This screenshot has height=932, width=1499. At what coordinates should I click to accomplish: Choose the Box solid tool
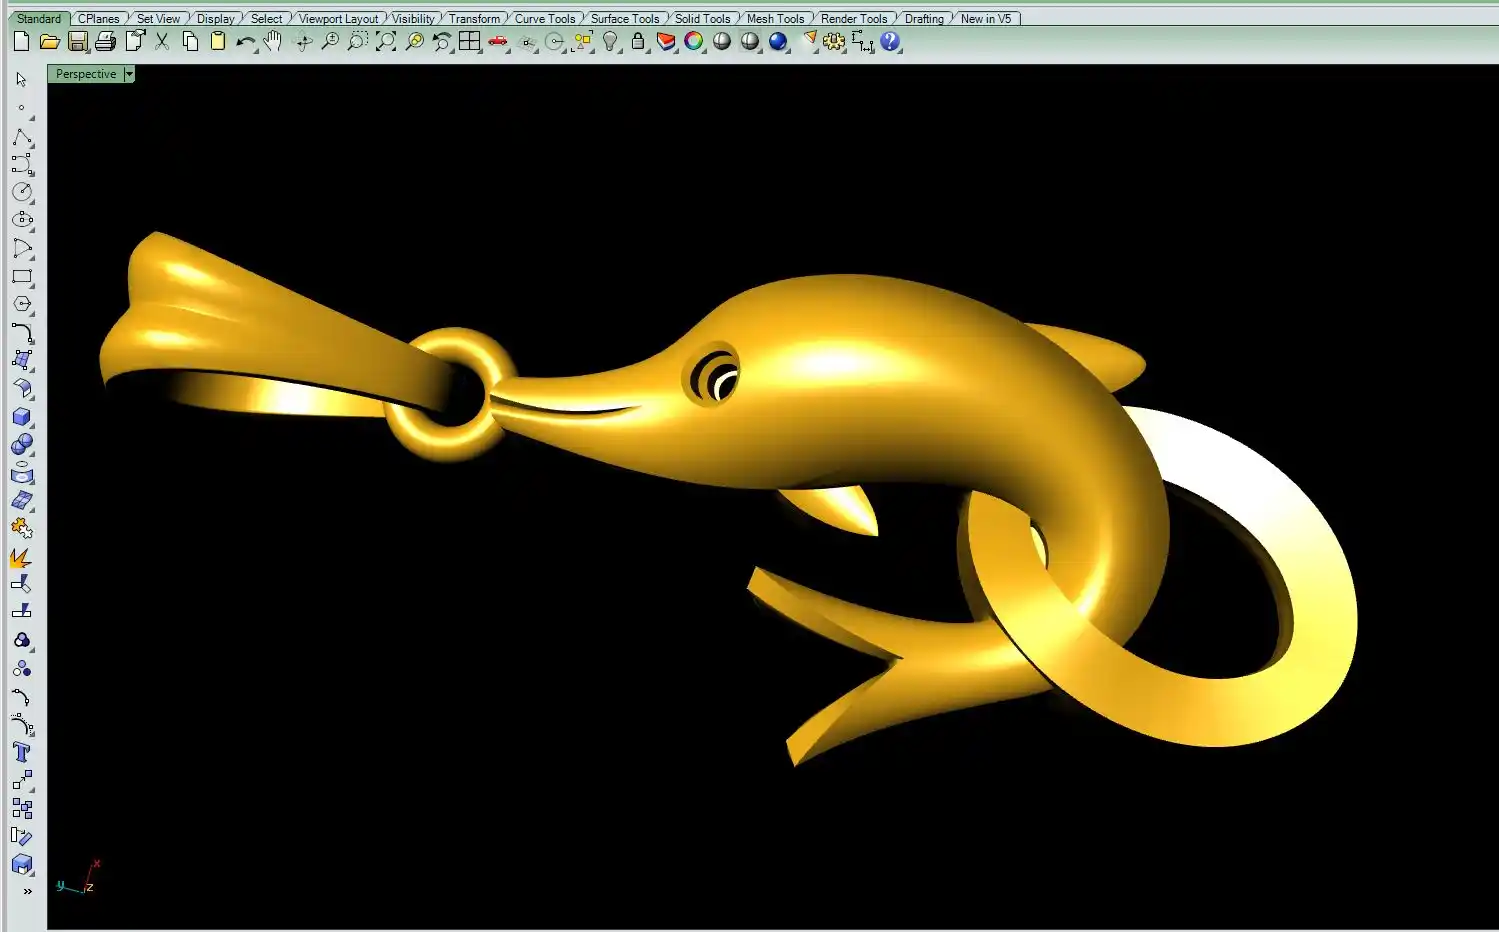[x=22, y=417]
